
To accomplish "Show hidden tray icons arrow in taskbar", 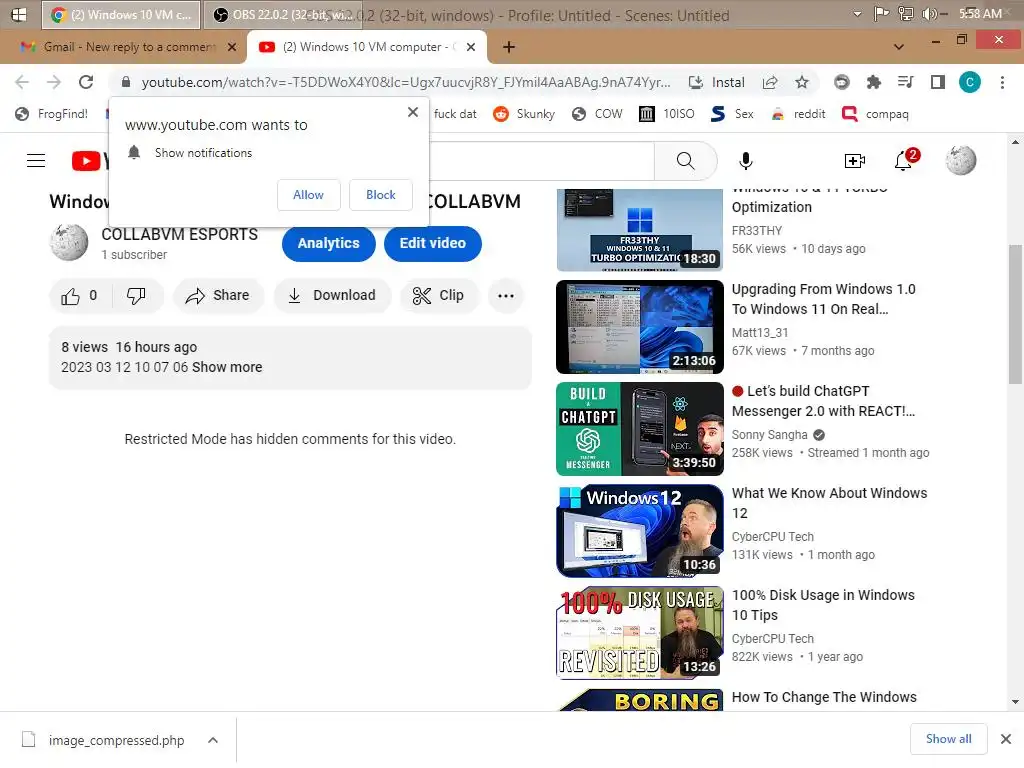I will 857,14.
